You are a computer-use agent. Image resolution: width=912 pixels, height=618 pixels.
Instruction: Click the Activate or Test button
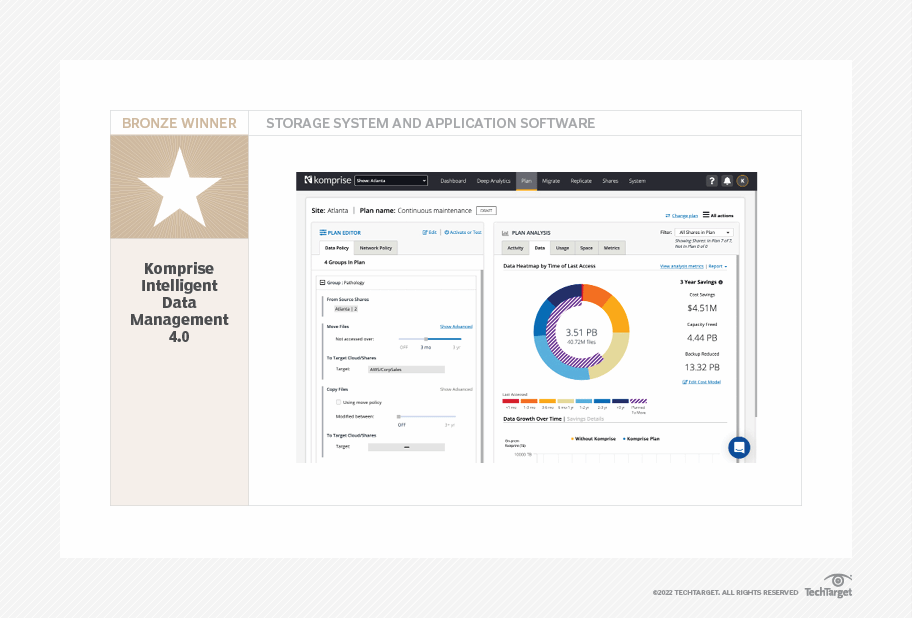click(462, 232)
